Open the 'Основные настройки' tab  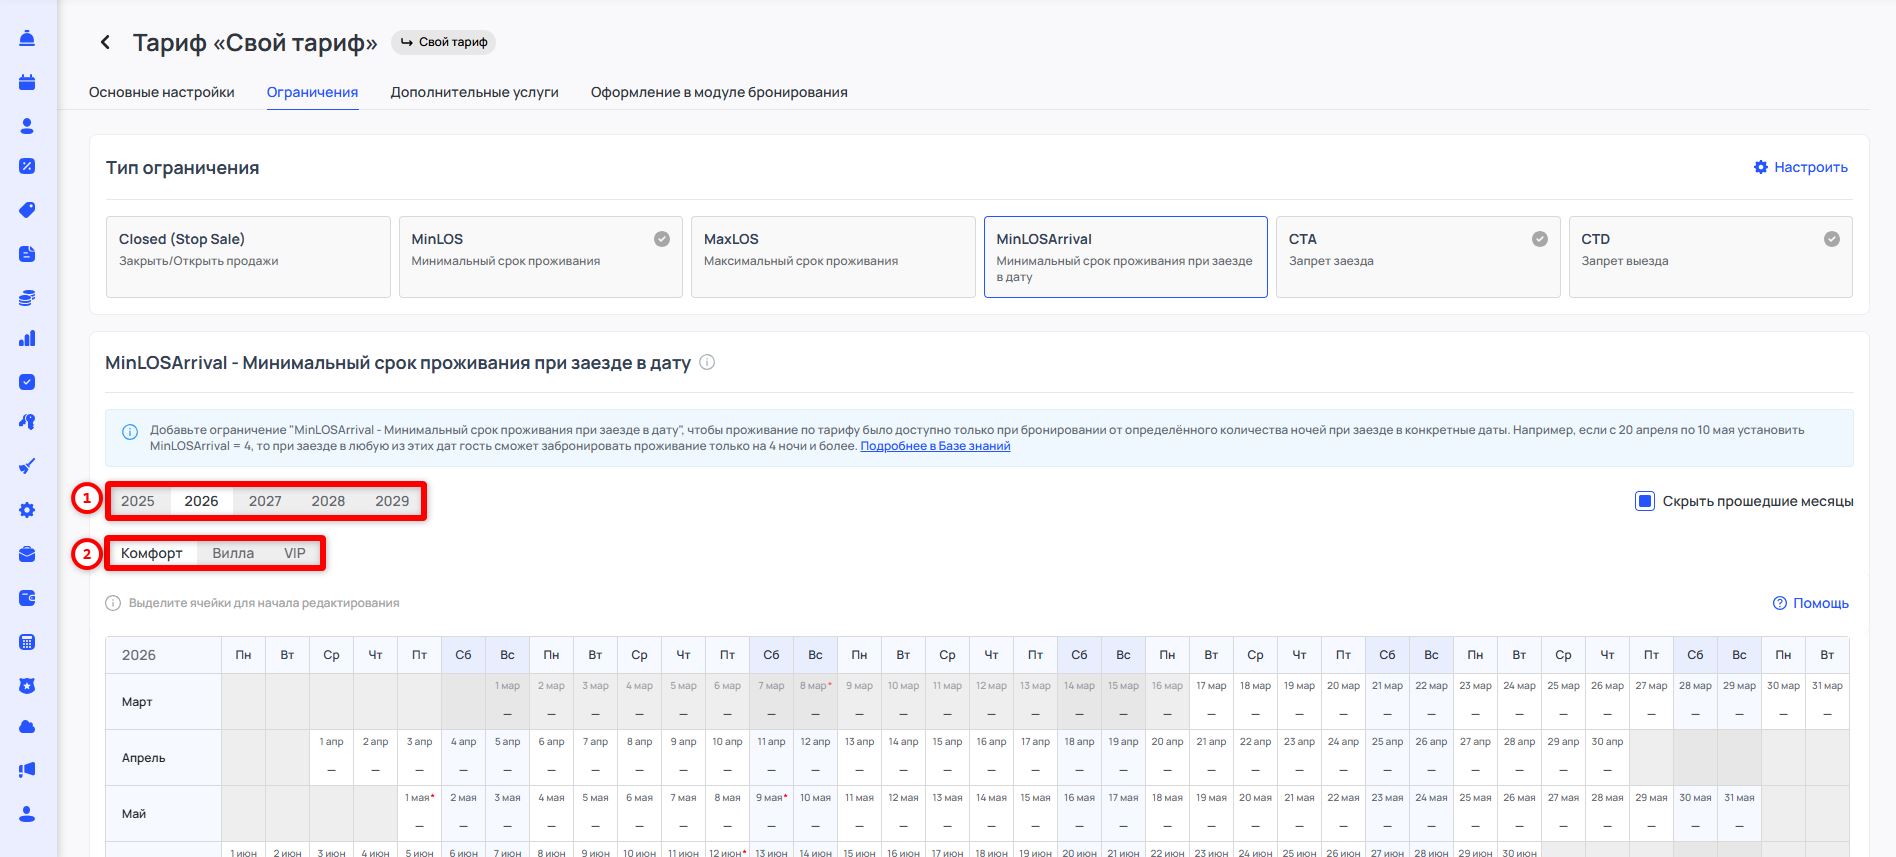point(162,92)
